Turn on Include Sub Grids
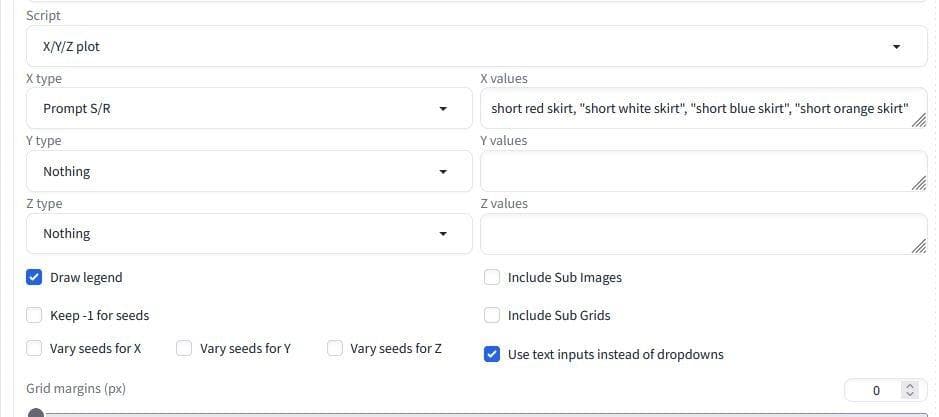939x417 pixels. point(493,316)
